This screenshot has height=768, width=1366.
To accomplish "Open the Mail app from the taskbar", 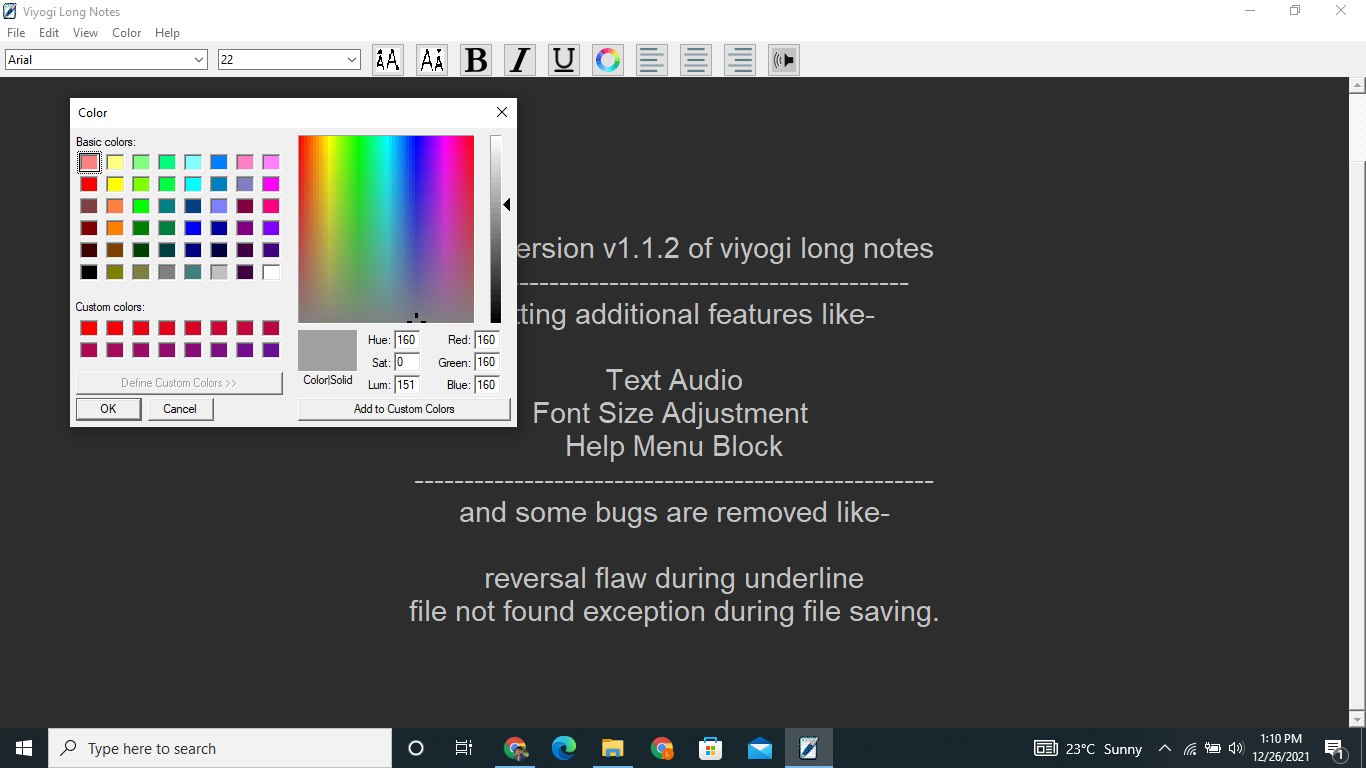I will [x=760, y=748].
